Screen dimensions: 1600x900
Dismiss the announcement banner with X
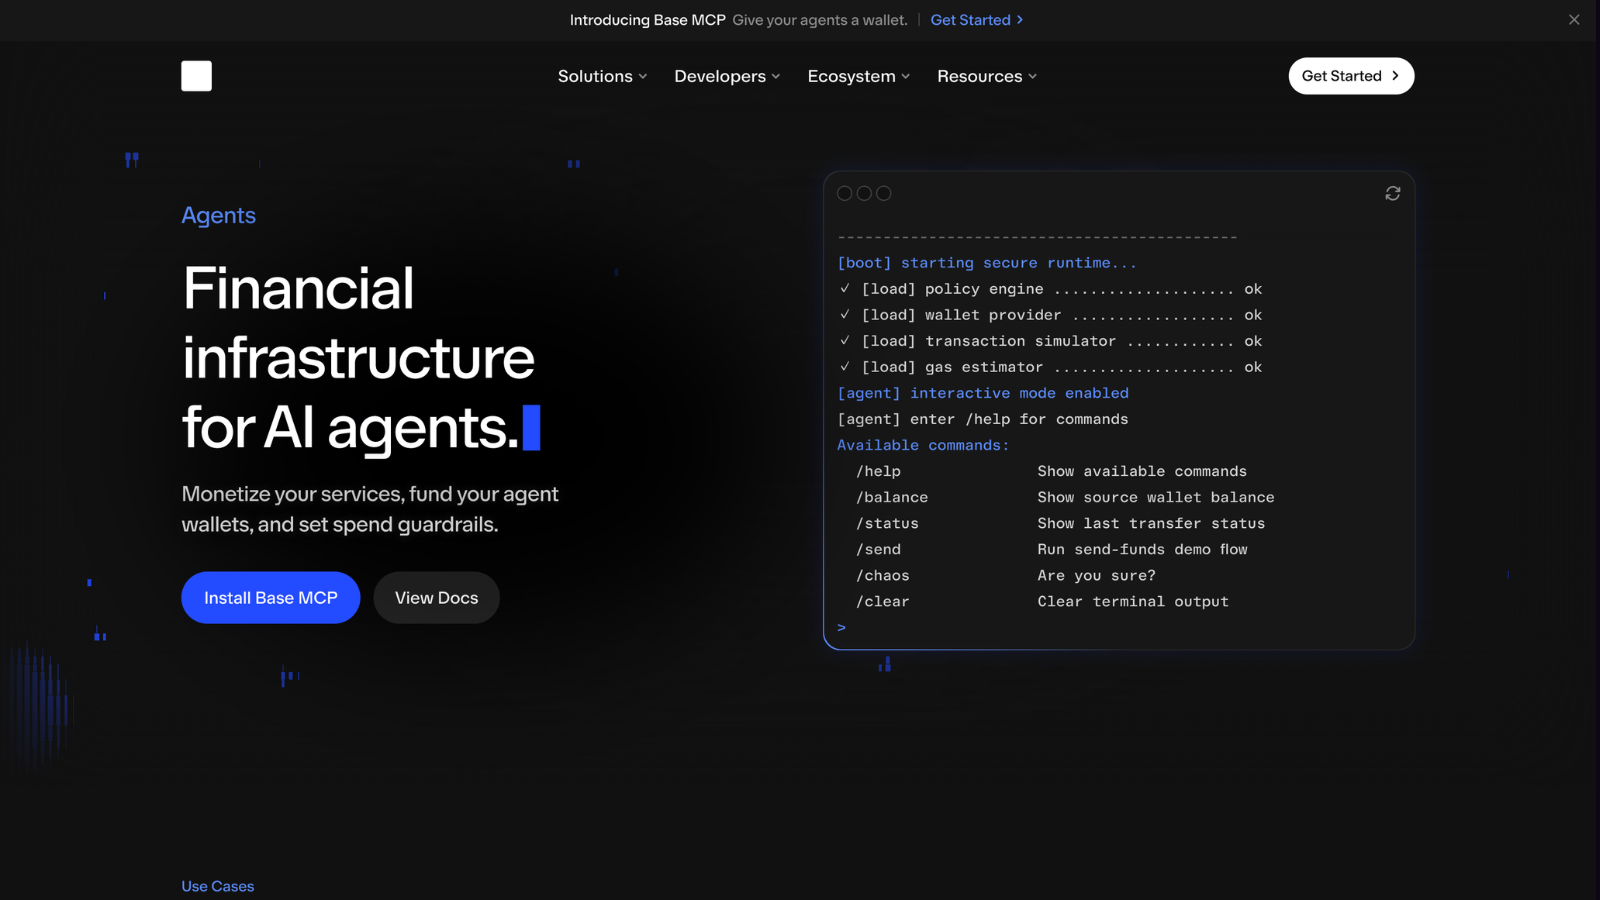[1574, 20]
